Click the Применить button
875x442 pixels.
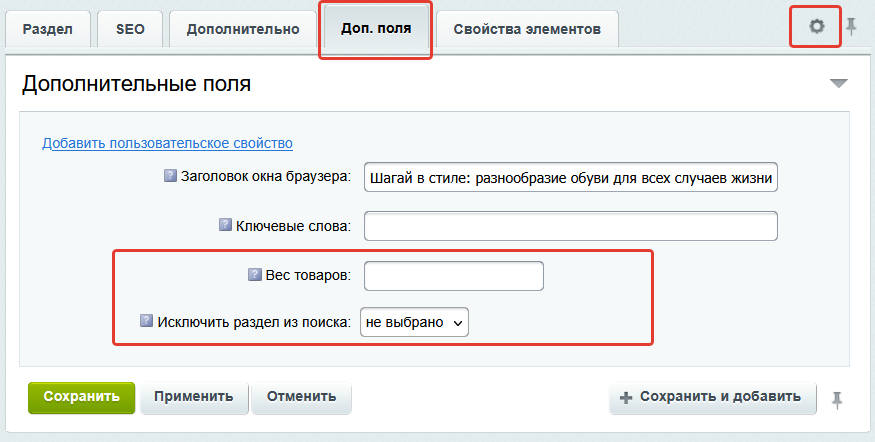[x=194, y=397]
